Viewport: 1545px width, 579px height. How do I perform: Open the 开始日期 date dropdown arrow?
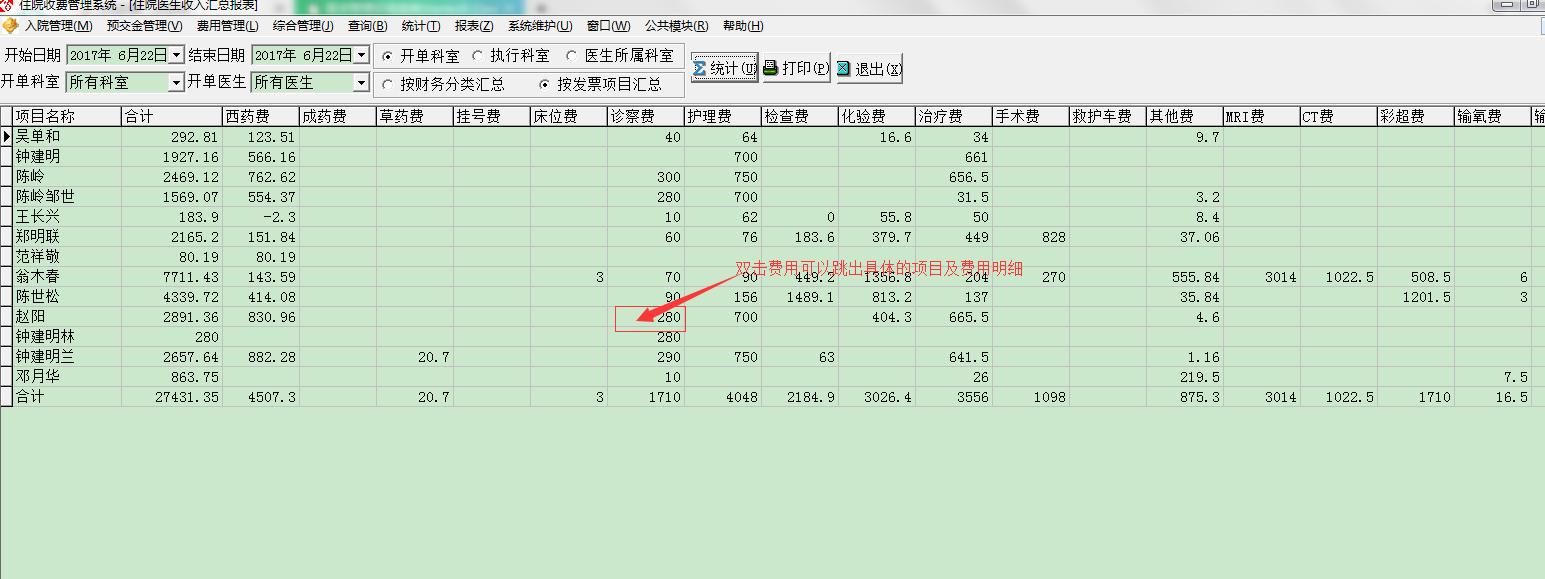pyautogui.click(x=176, y=55)
